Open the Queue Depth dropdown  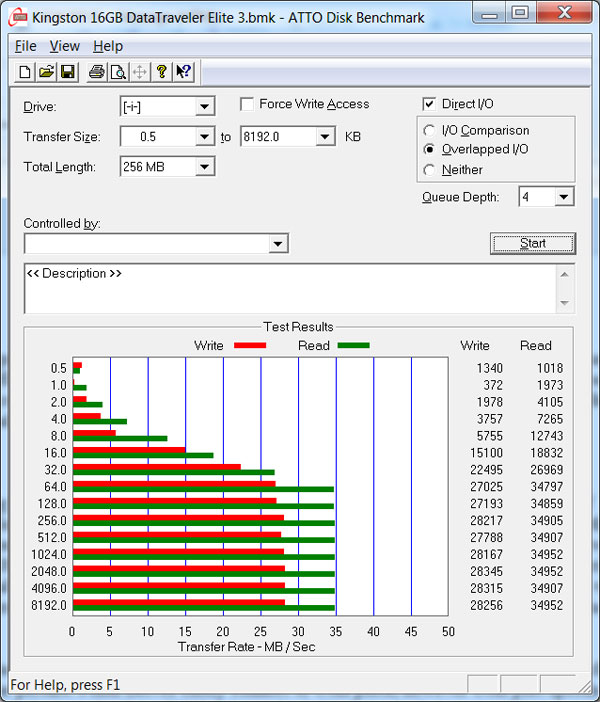[564, 197]
